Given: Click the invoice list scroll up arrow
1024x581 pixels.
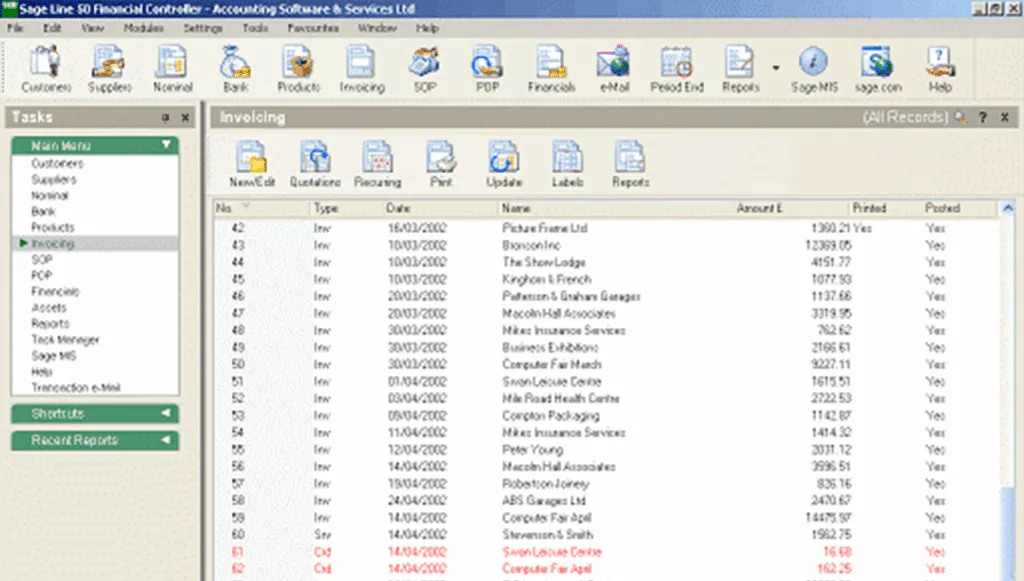Looking at the screenshot, I should click(x=1008, y=209).
